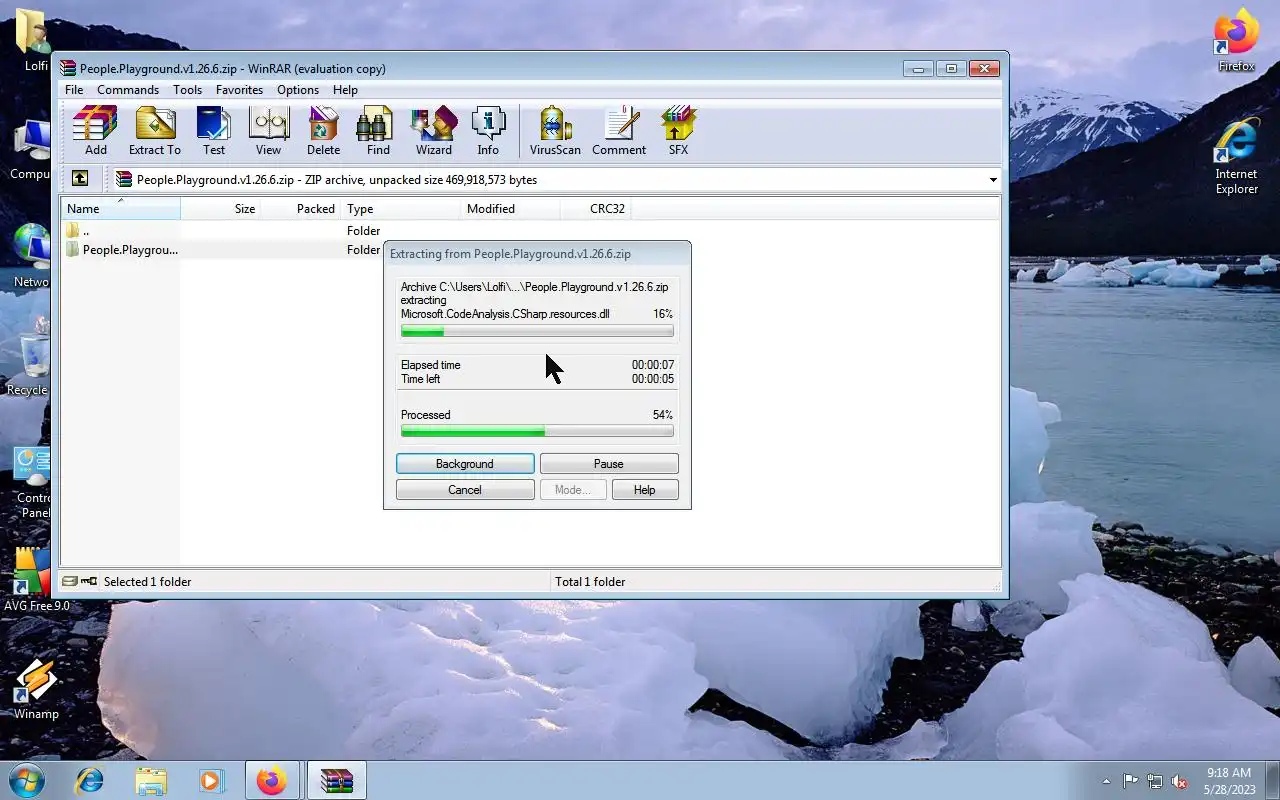Open Firefox desktop shortcut

pos(1236,40)
